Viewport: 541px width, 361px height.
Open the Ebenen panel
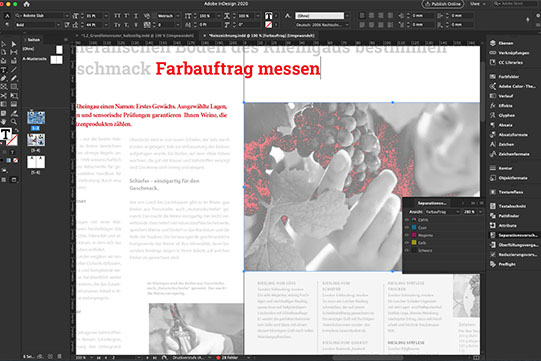pyautogui.click(x=505, y=43)
